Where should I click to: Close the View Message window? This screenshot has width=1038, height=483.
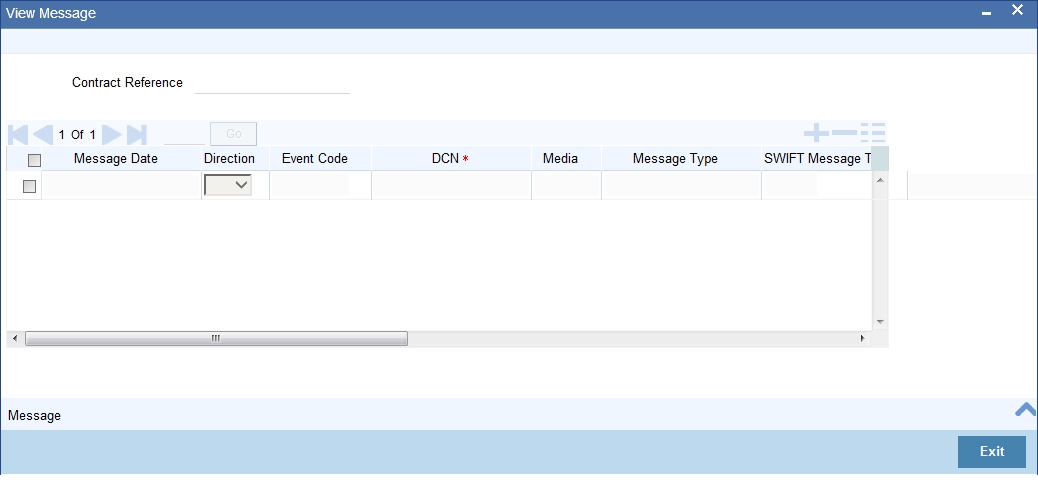coord(1017,11)
